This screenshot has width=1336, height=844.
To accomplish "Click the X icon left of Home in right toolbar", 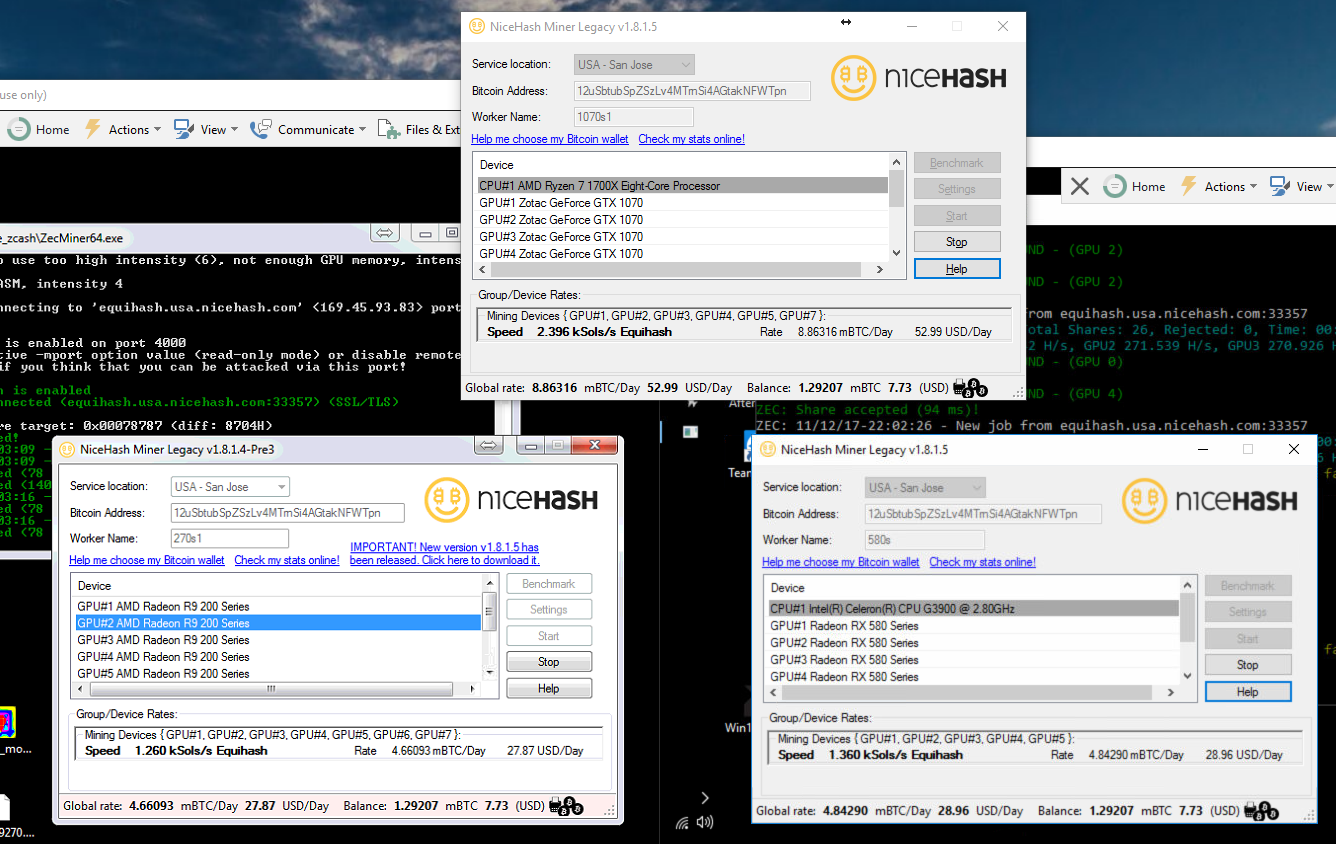I will click(1080, 186).
